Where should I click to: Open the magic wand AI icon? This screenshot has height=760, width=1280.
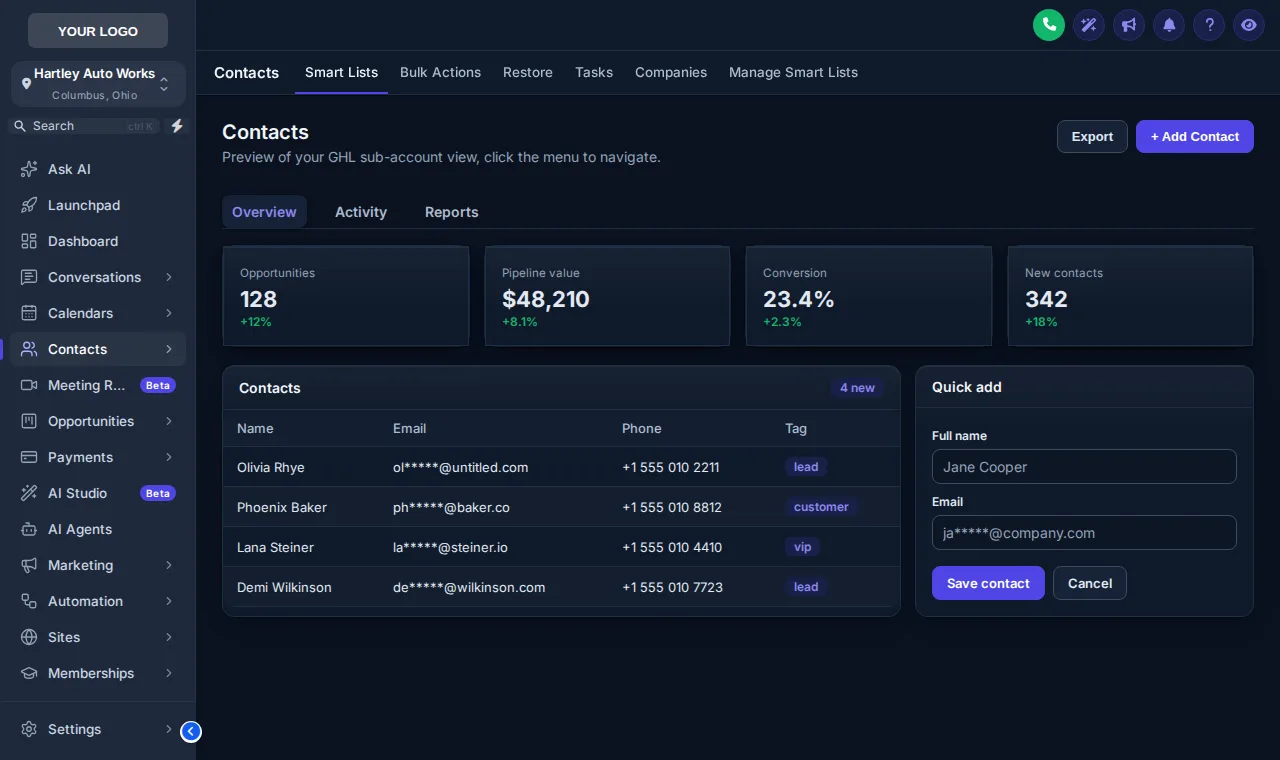(1088, 25)
